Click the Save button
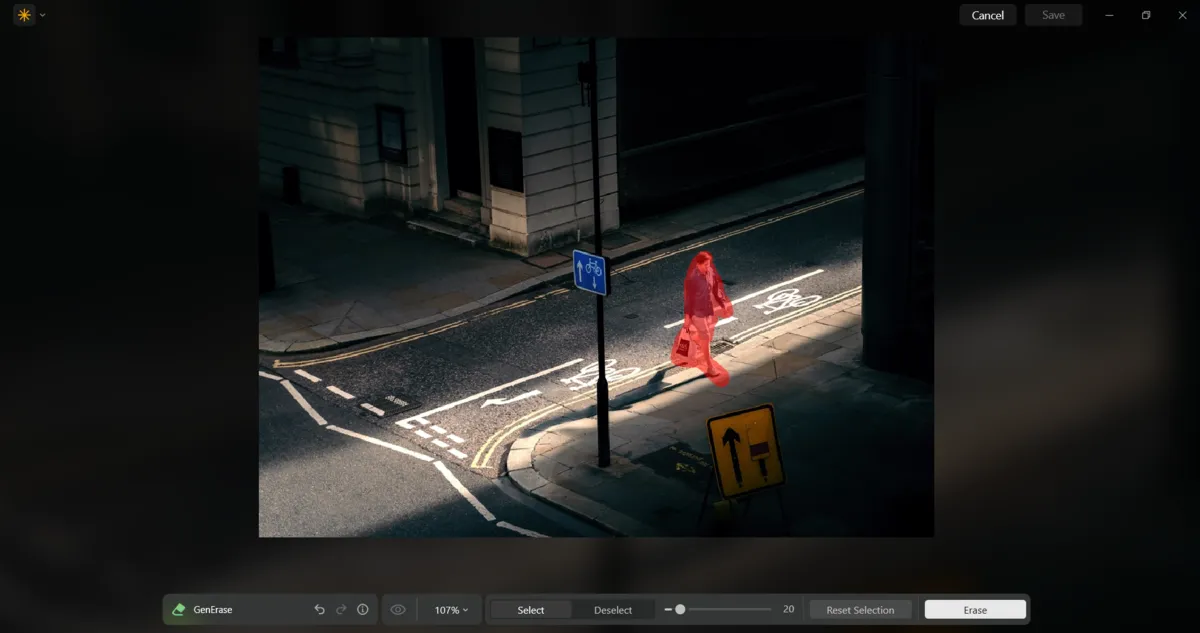1200x633 pixels. 1053,14
